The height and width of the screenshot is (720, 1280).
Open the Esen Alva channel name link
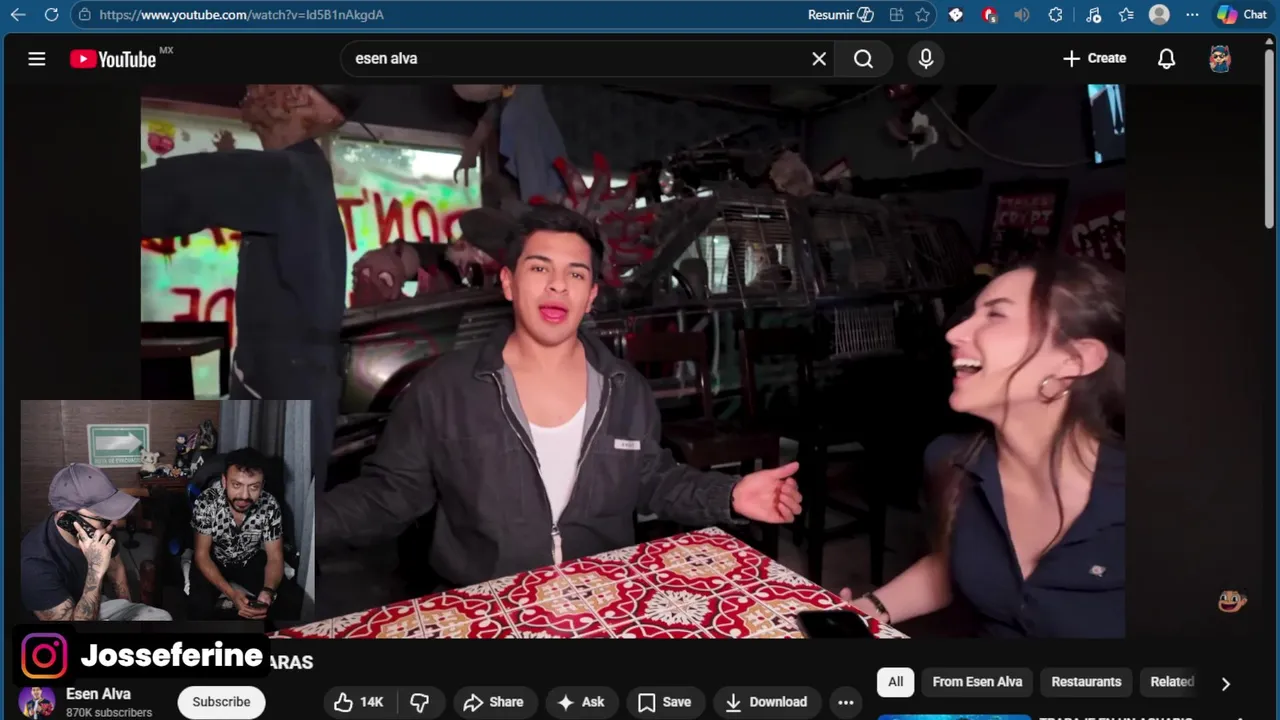point(98,694)
